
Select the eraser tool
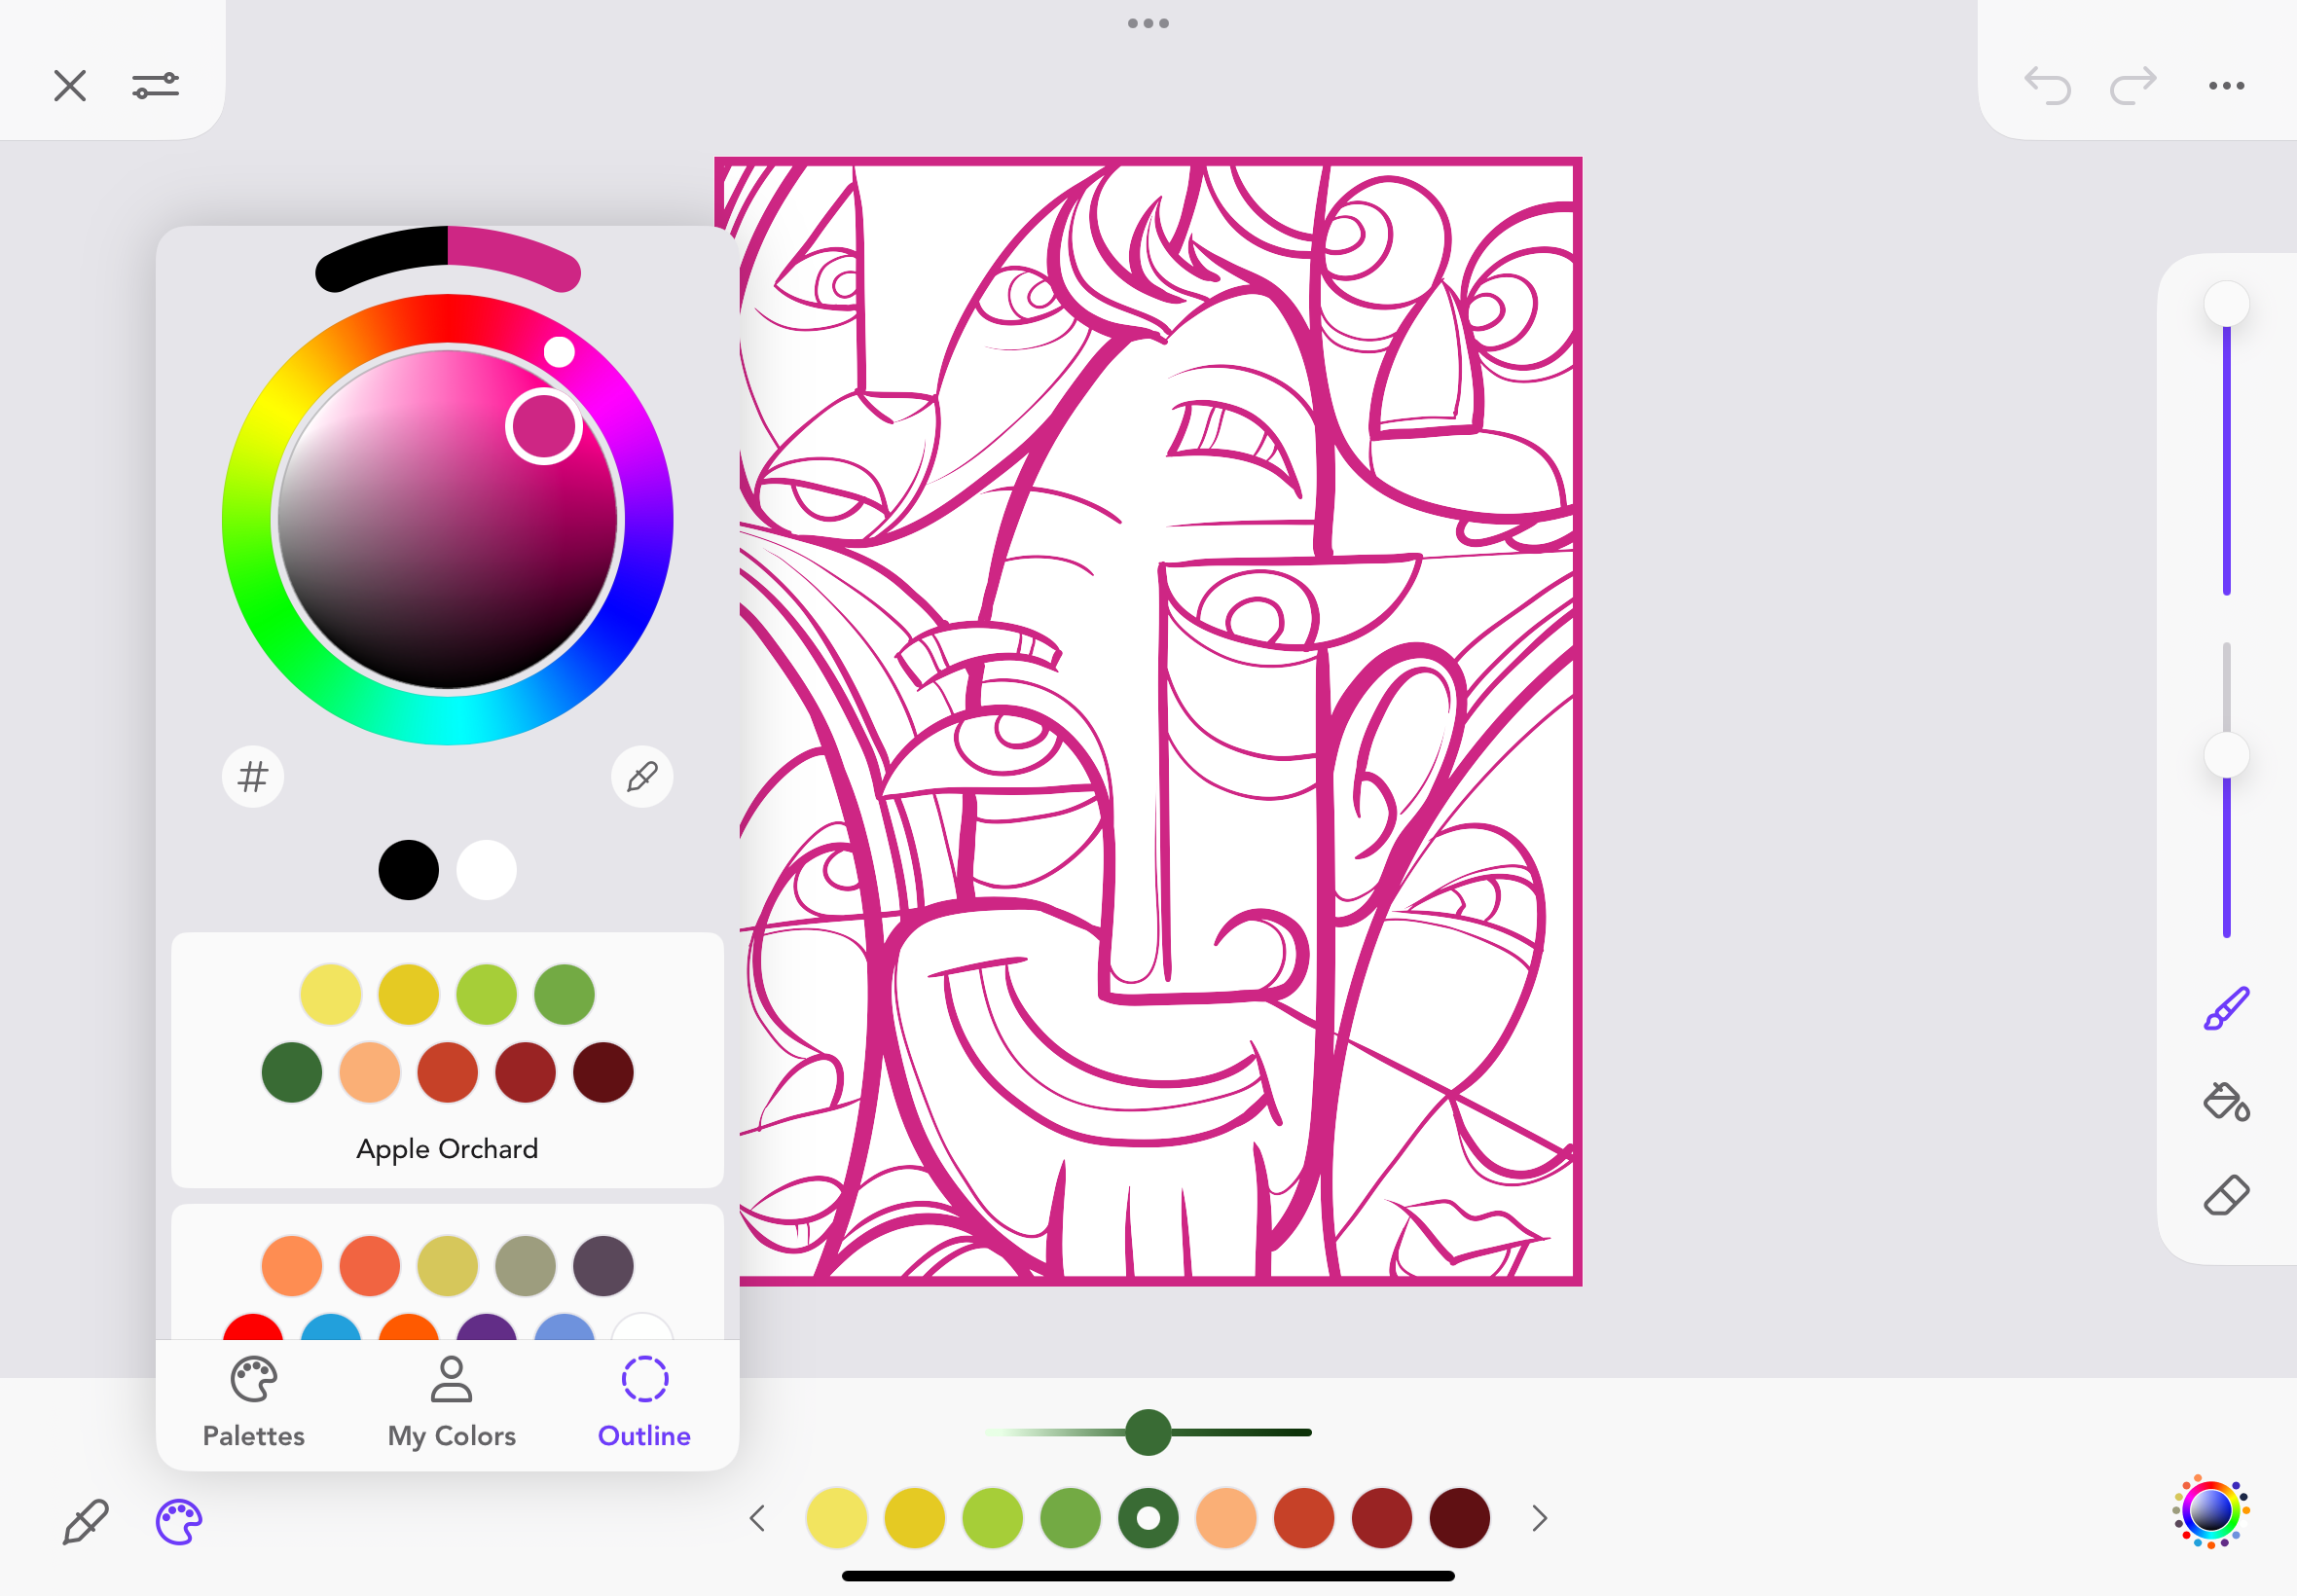click(2226, 1195)
